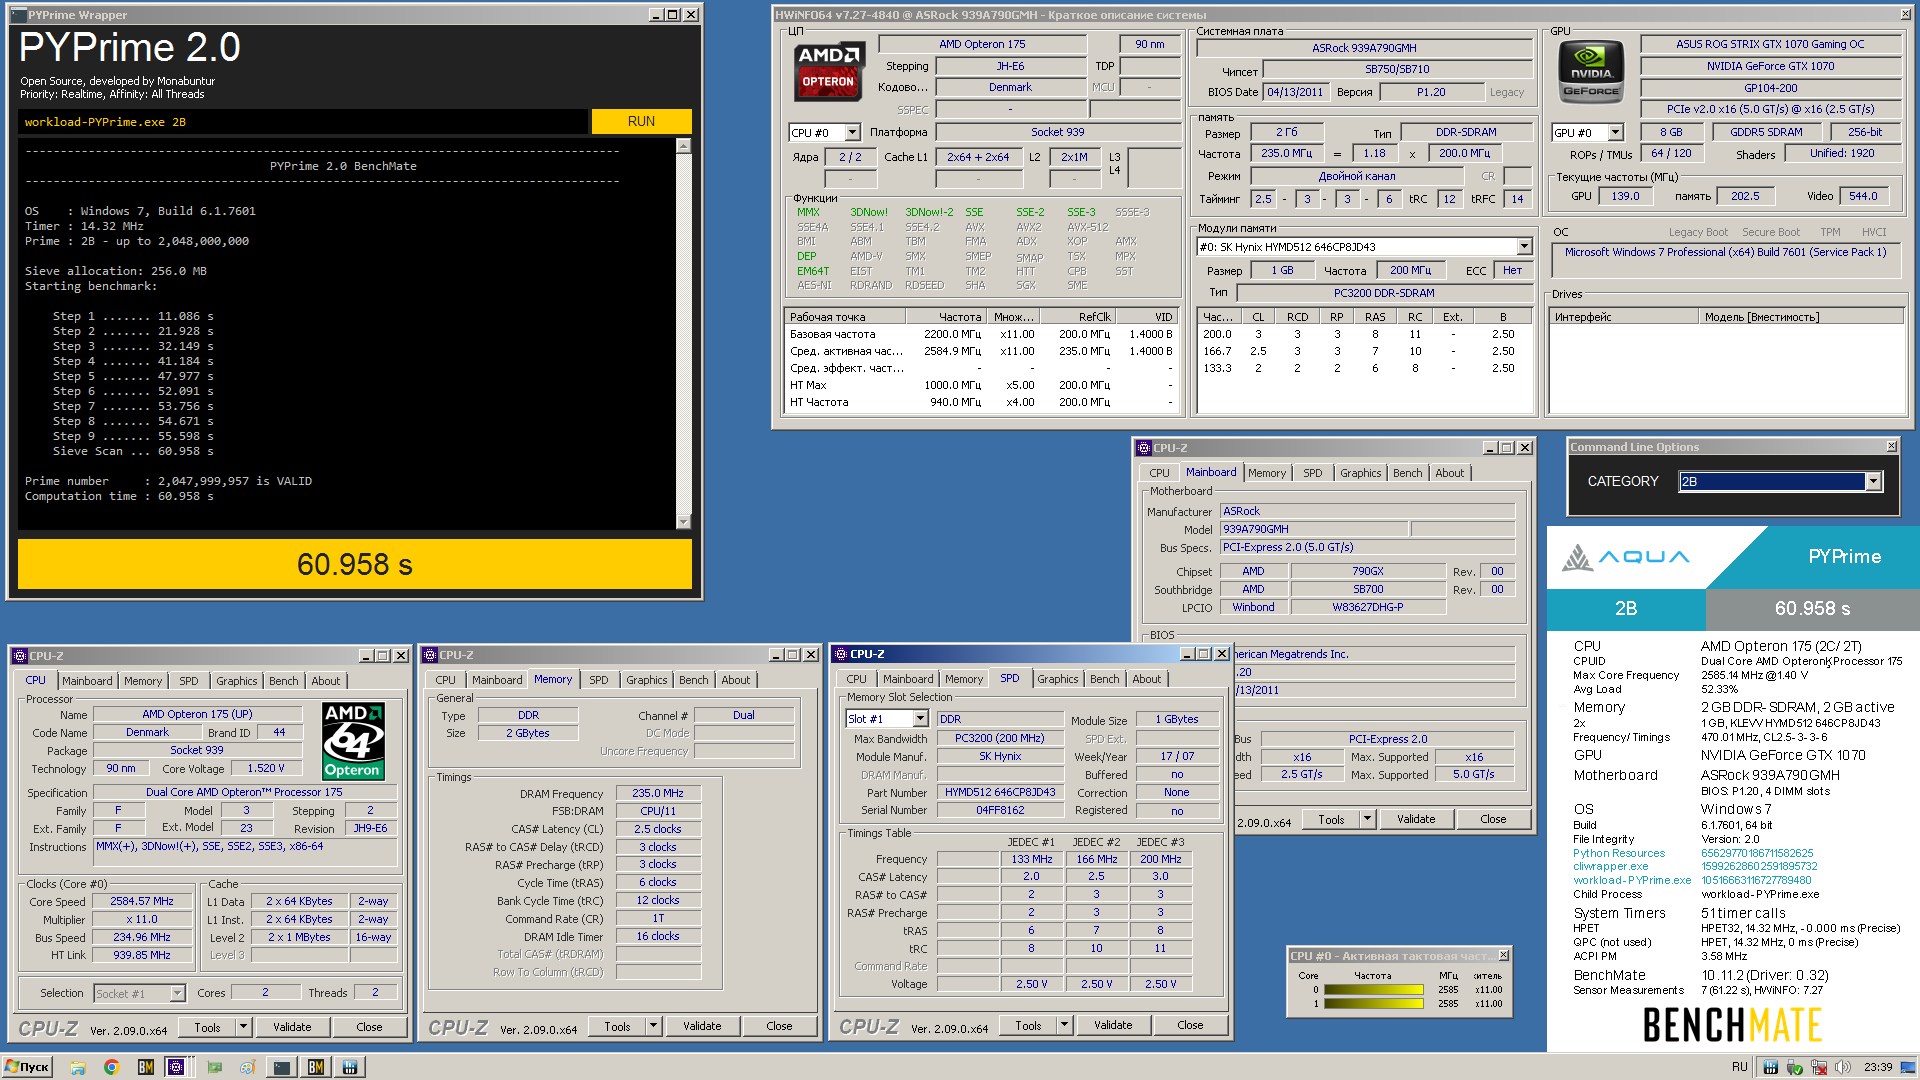
Task: Click Validate in CPU-Z SPD window
Action: [x=1113, y=1025]
